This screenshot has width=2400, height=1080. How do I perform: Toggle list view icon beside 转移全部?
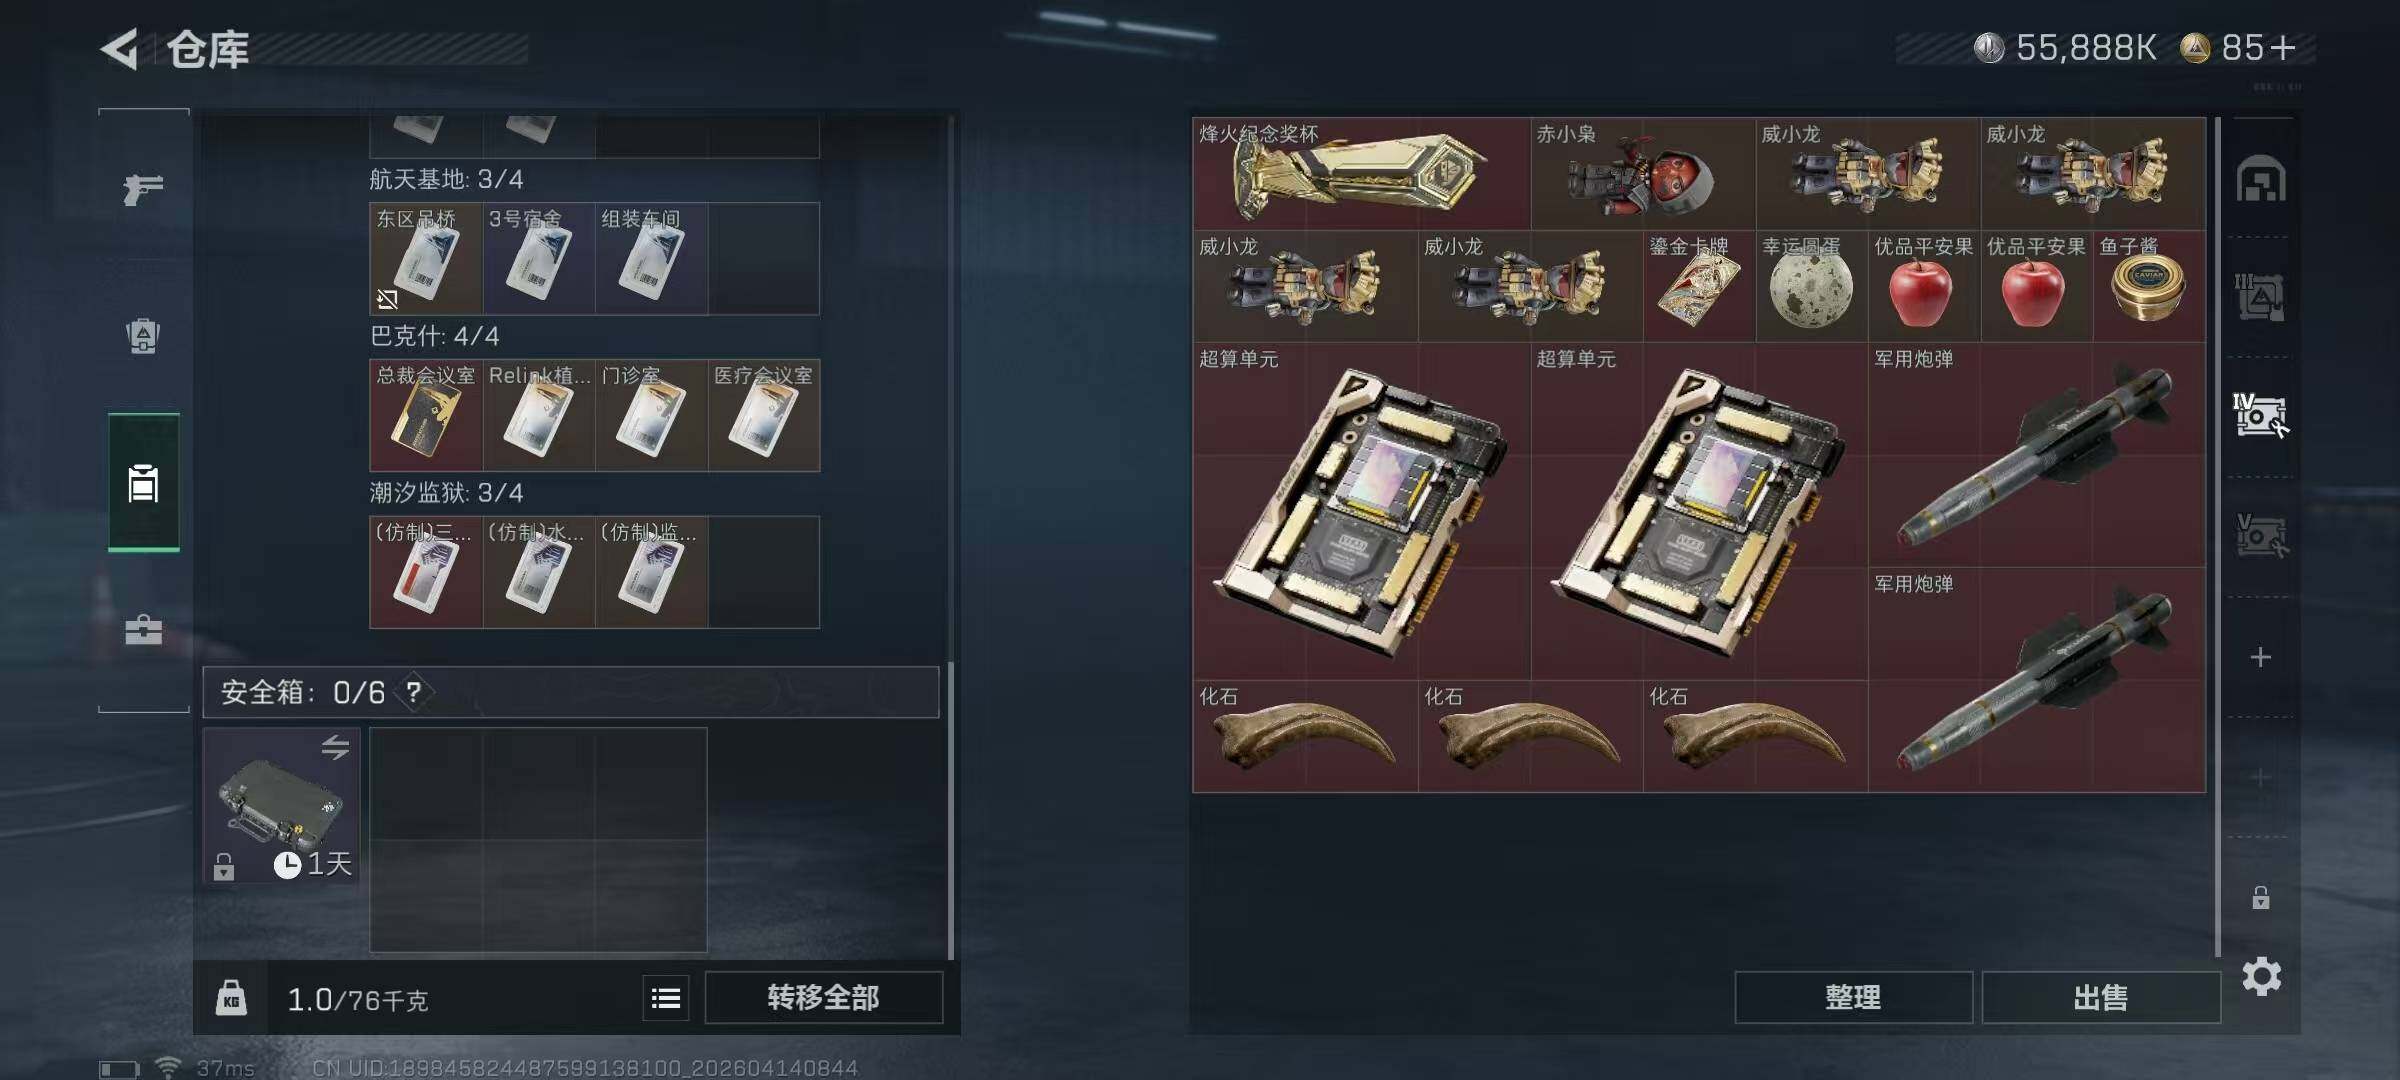[666, 997]
